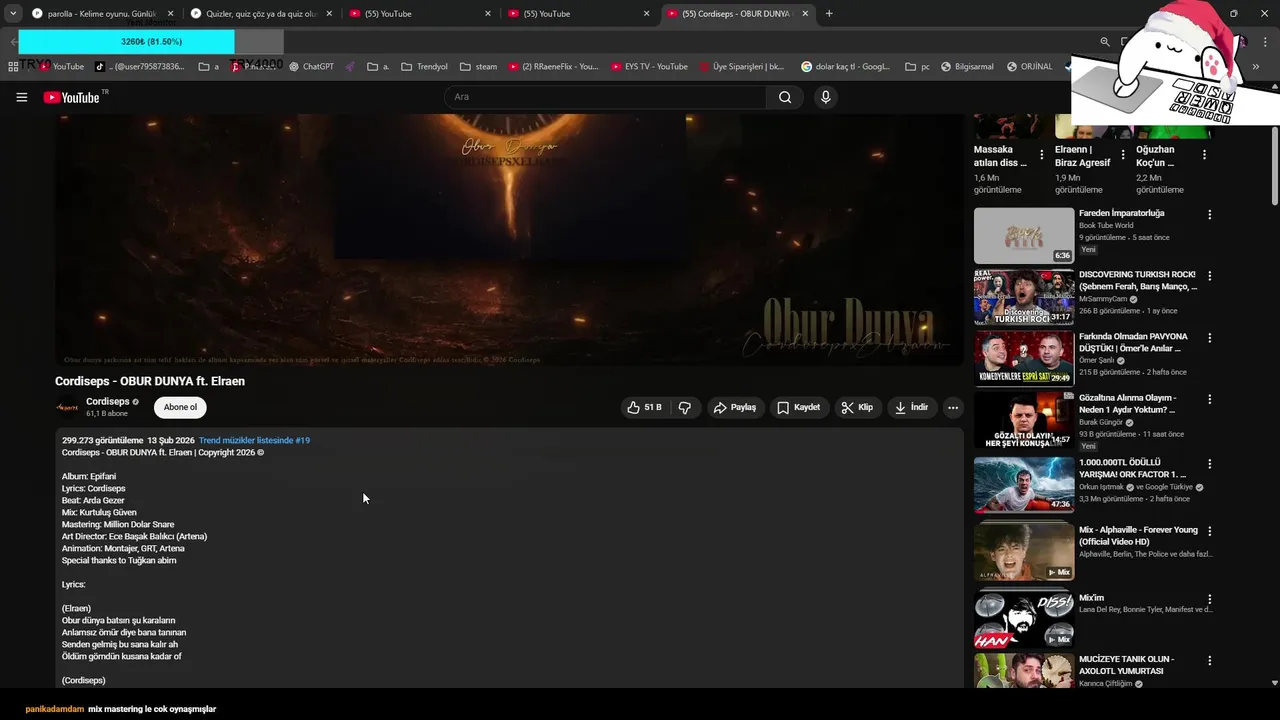Open the steam bookmarks folder
Screen dimensions: 1280x720
[x=478, y=67]
